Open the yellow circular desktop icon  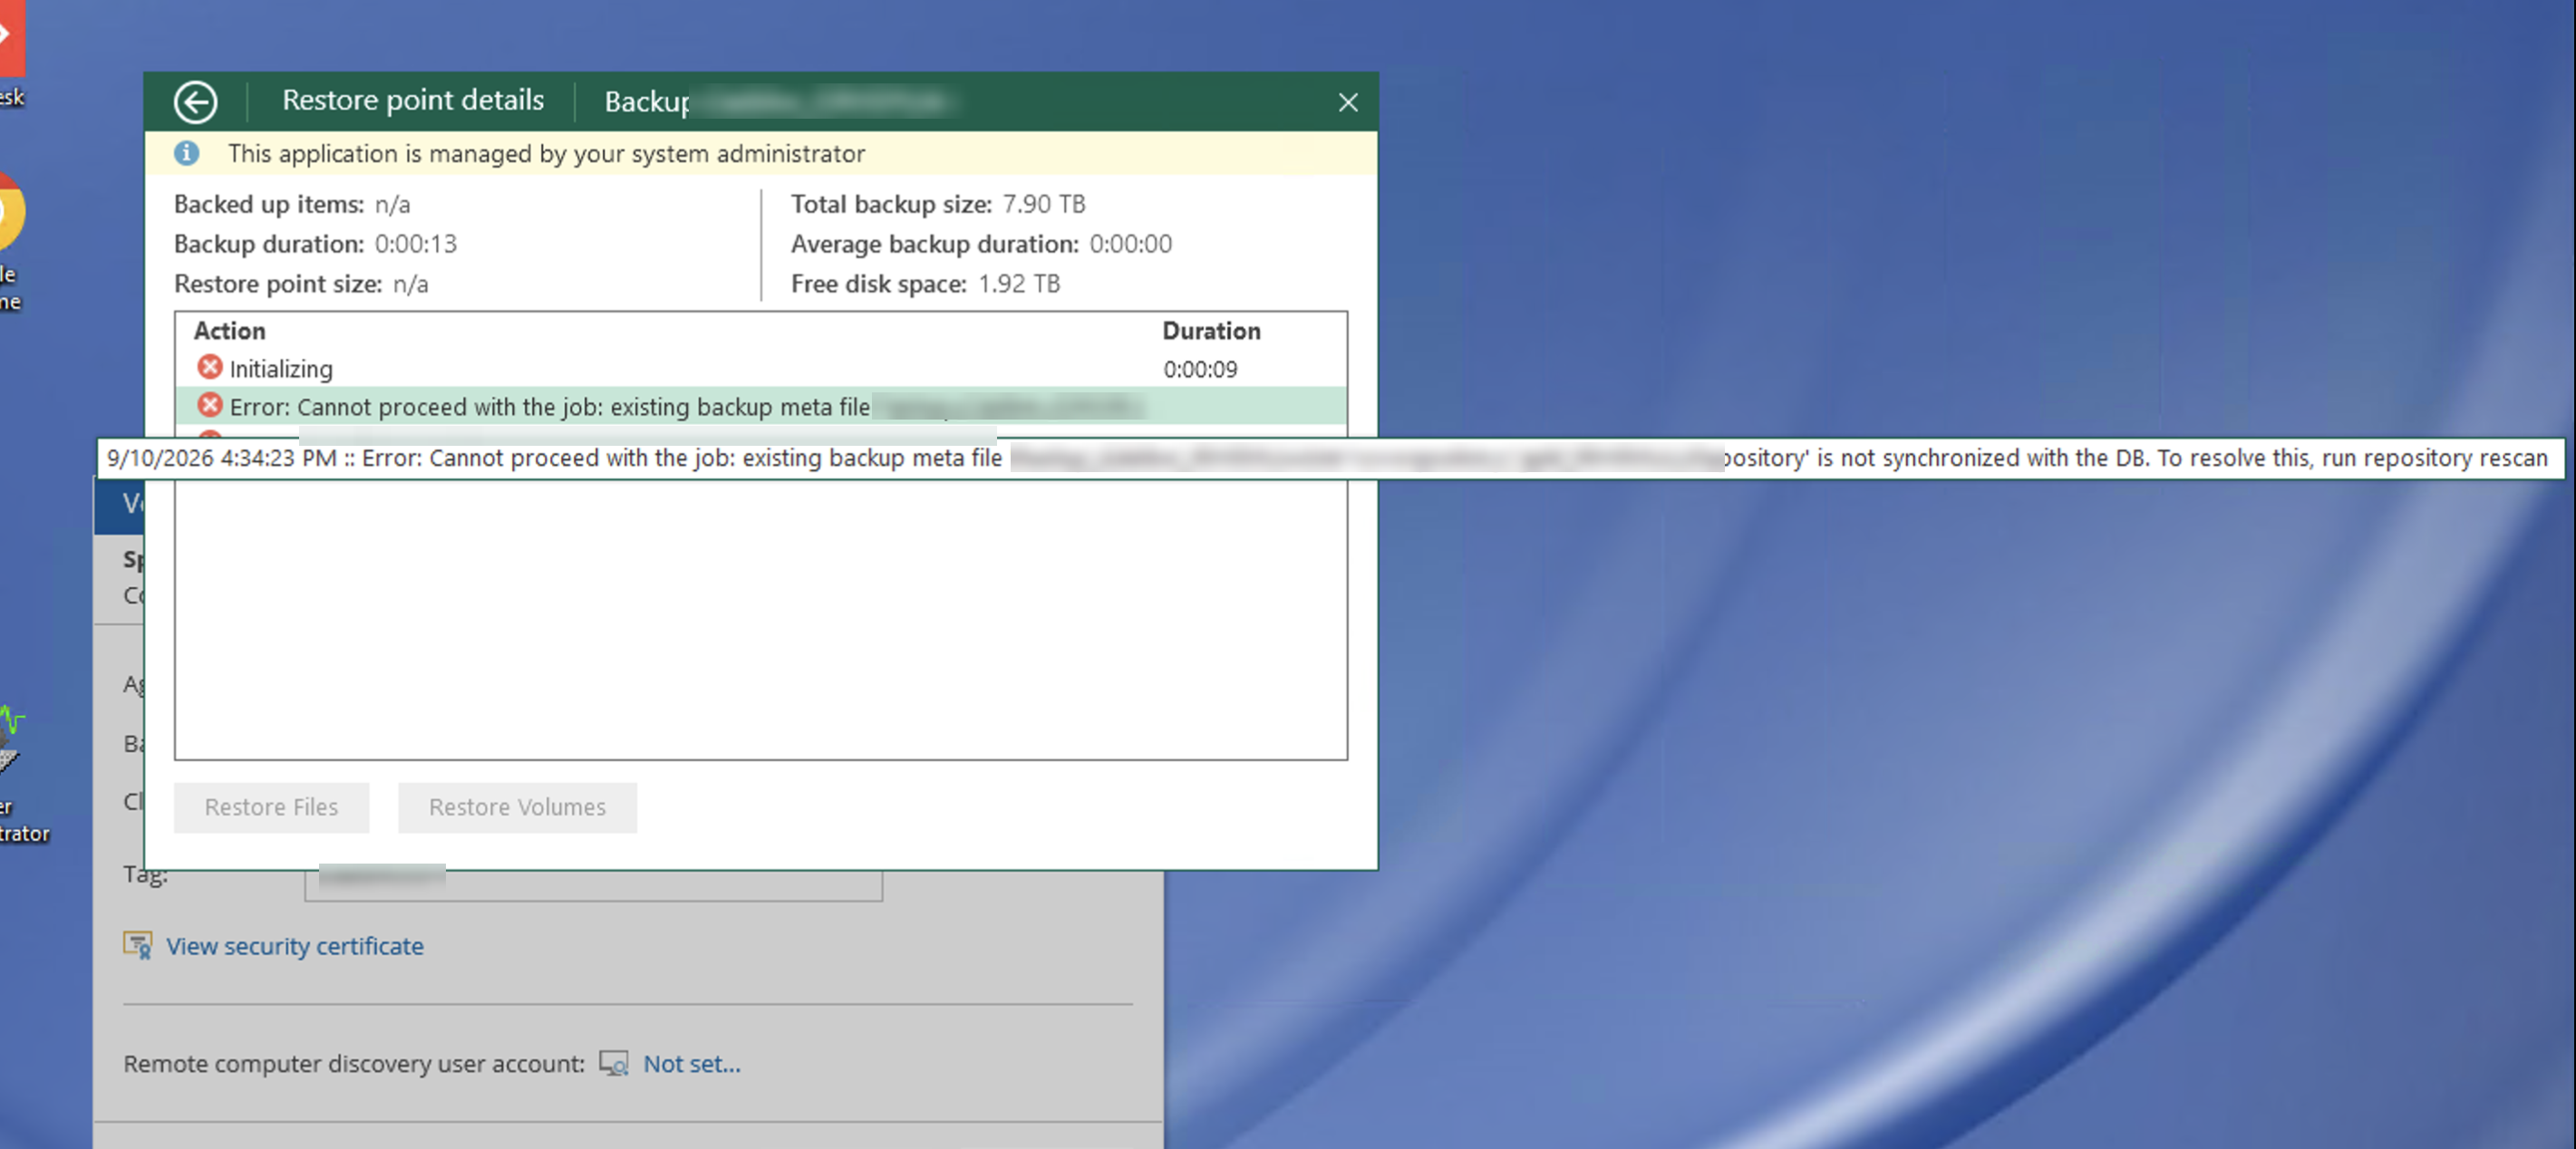click(x=10, y=212)
